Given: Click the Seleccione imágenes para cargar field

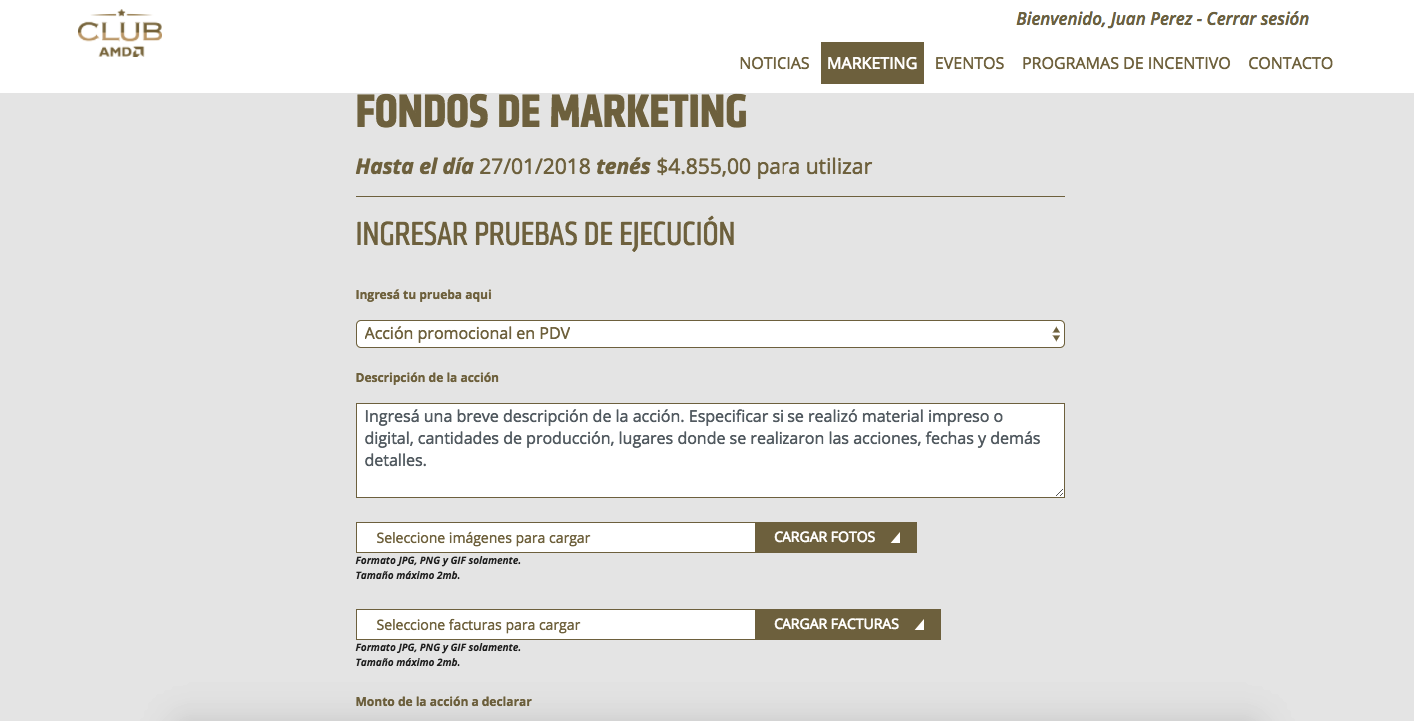Looking at the screenshot, I should point(555,538).
